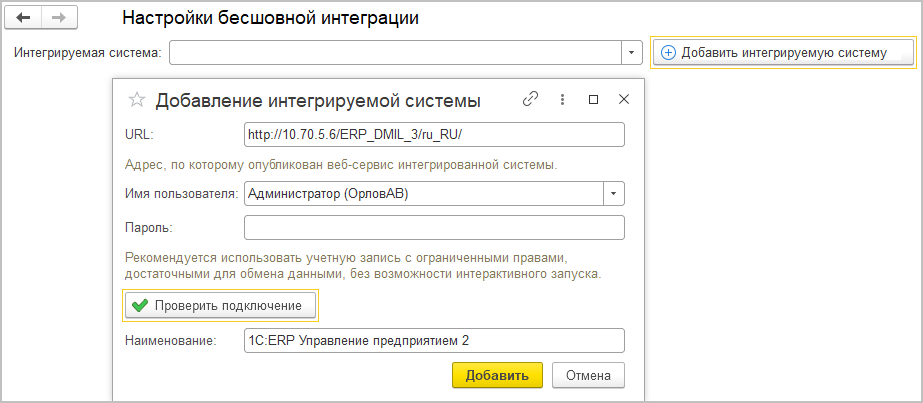
Task: Click the forward arrow navigation button
Action: [58, 19]
